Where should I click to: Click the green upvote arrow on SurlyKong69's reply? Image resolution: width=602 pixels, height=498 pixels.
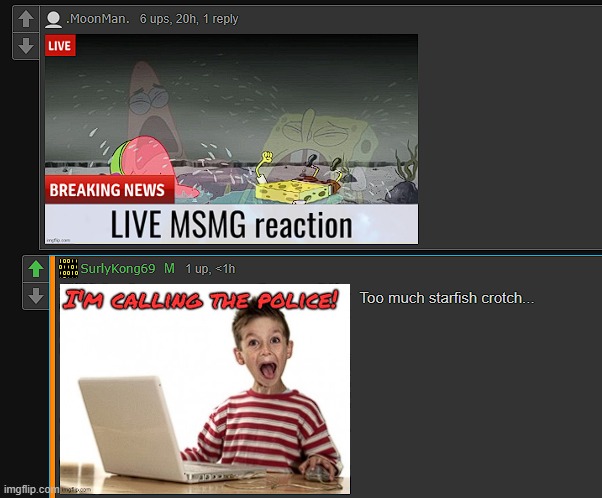(36, 269)
